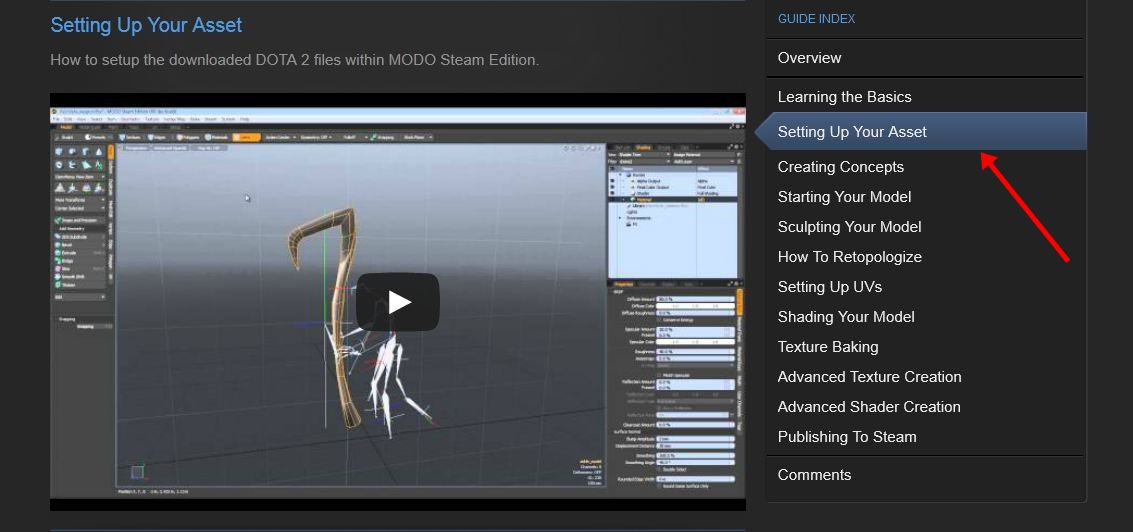Open the Setting Up UVs section

pos(830,287)
